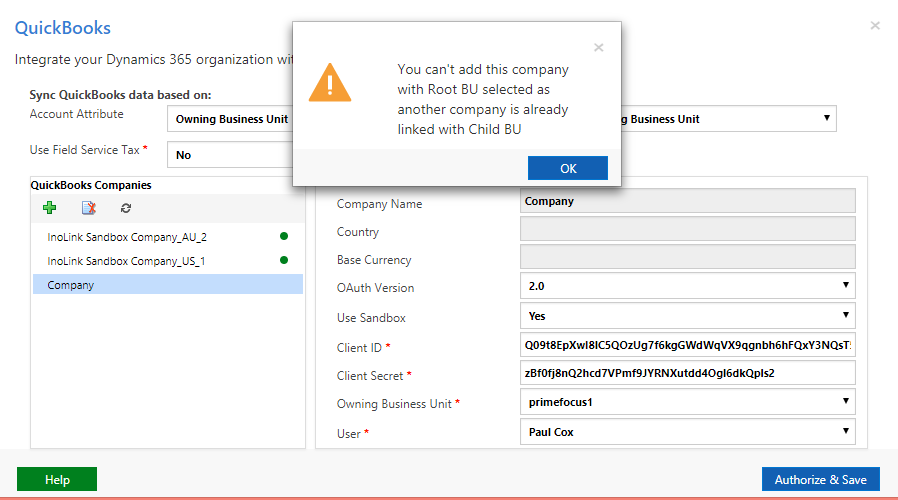Click the 'User' field label
Viewport: 898px width, 500px height.
(349, 434)
